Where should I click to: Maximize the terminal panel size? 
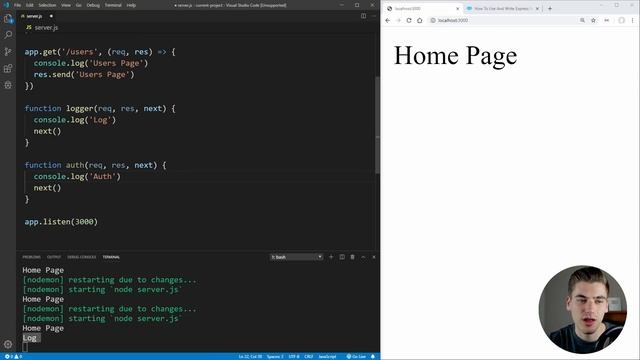point(363,257)
